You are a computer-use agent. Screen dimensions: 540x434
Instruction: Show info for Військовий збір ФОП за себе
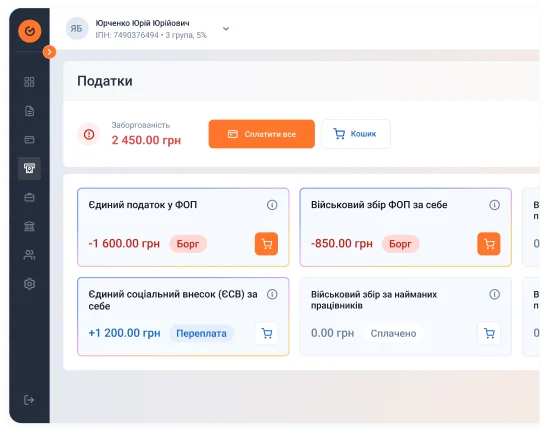click(495, 205)
